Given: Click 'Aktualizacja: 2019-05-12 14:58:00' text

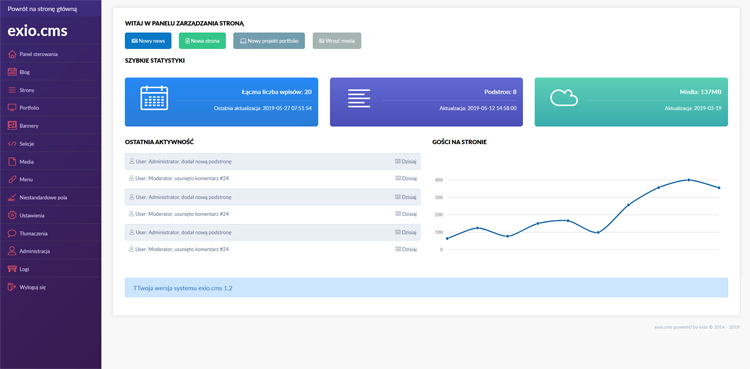Looking at the screenshot, I should (478, 109).
